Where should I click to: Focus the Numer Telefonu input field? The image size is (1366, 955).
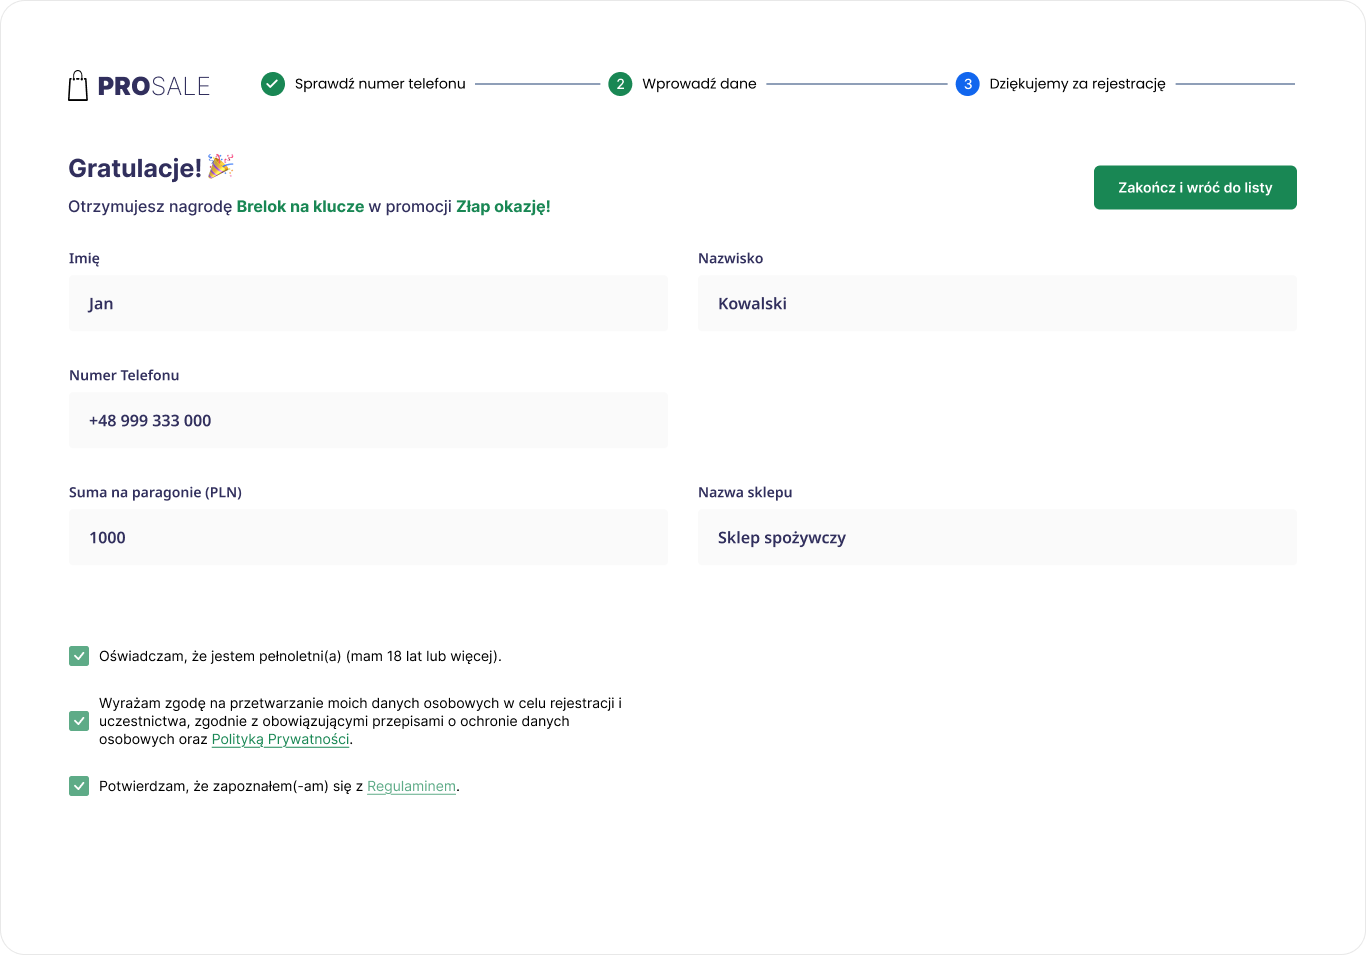pos(368,420)
